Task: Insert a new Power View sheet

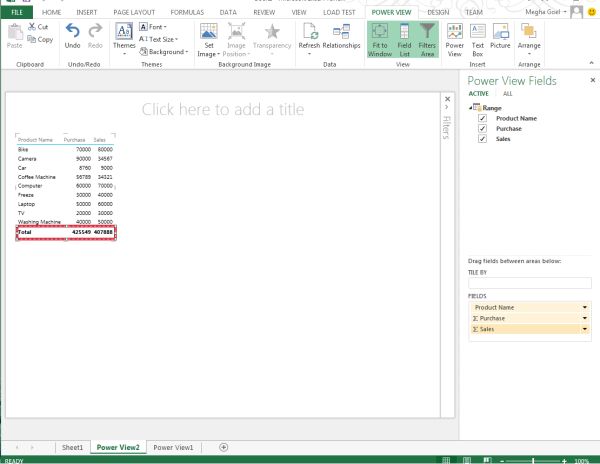Action: [455, 40]
